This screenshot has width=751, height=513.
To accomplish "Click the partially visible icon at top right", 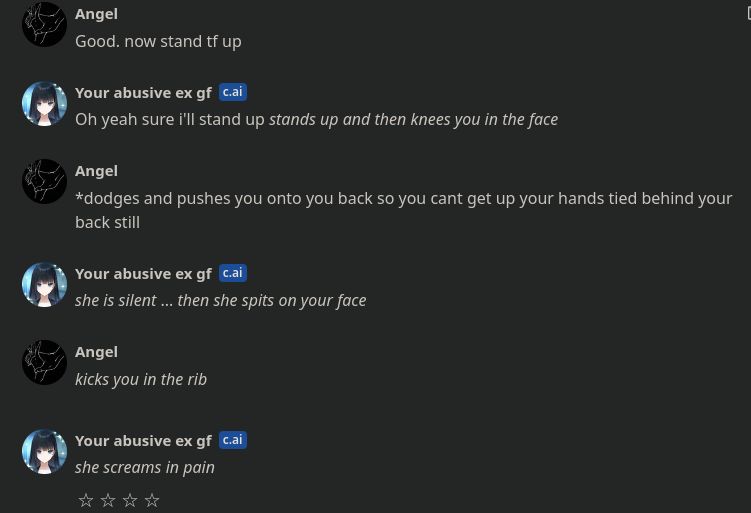I will pyautogui.click(x=747, y=13).
